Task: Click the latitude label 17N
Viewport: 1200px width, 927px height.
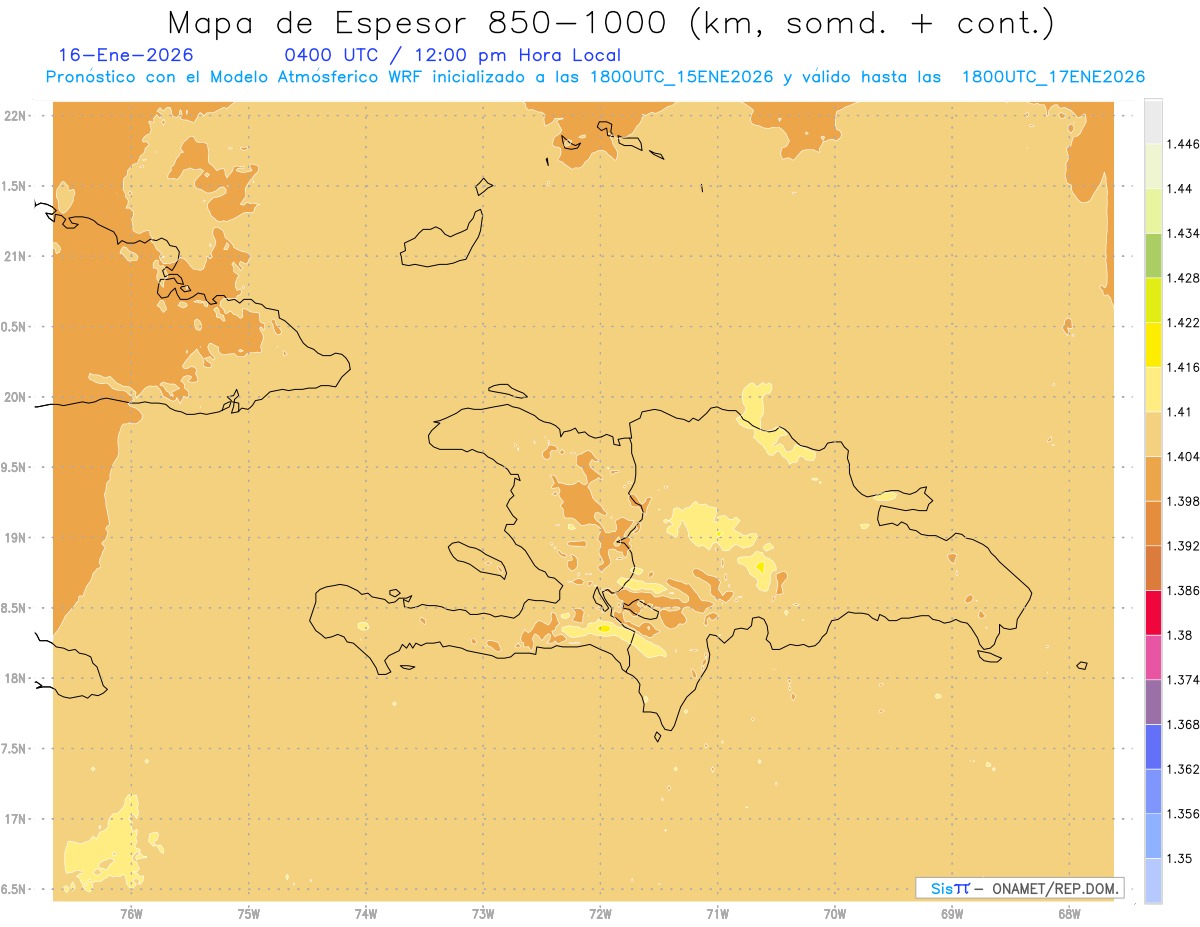Action: [15, 819]
